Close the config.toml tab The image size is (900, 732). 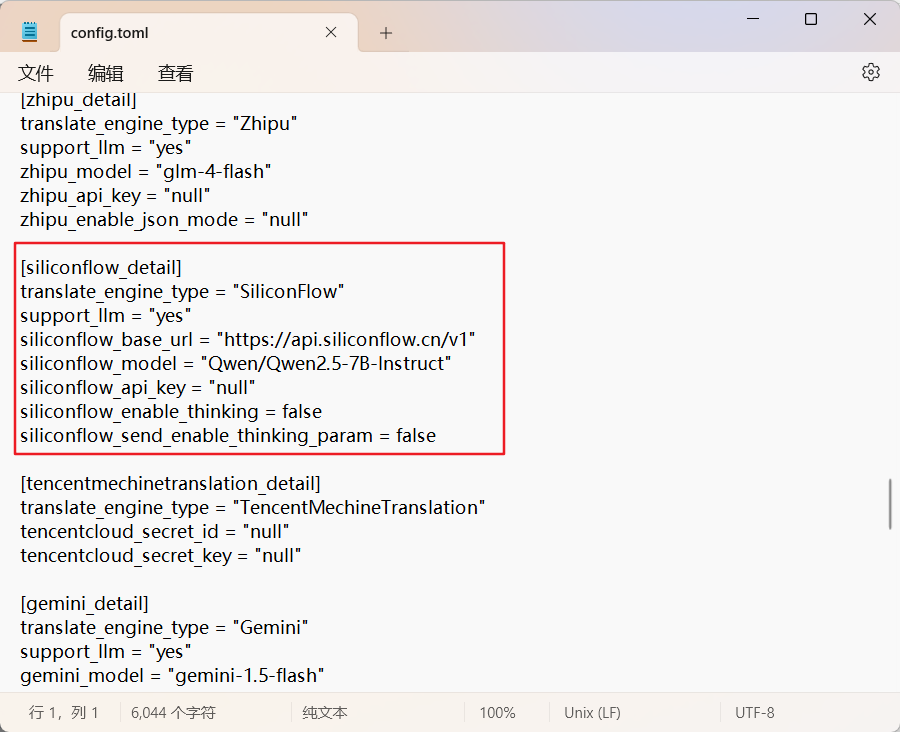331,32
